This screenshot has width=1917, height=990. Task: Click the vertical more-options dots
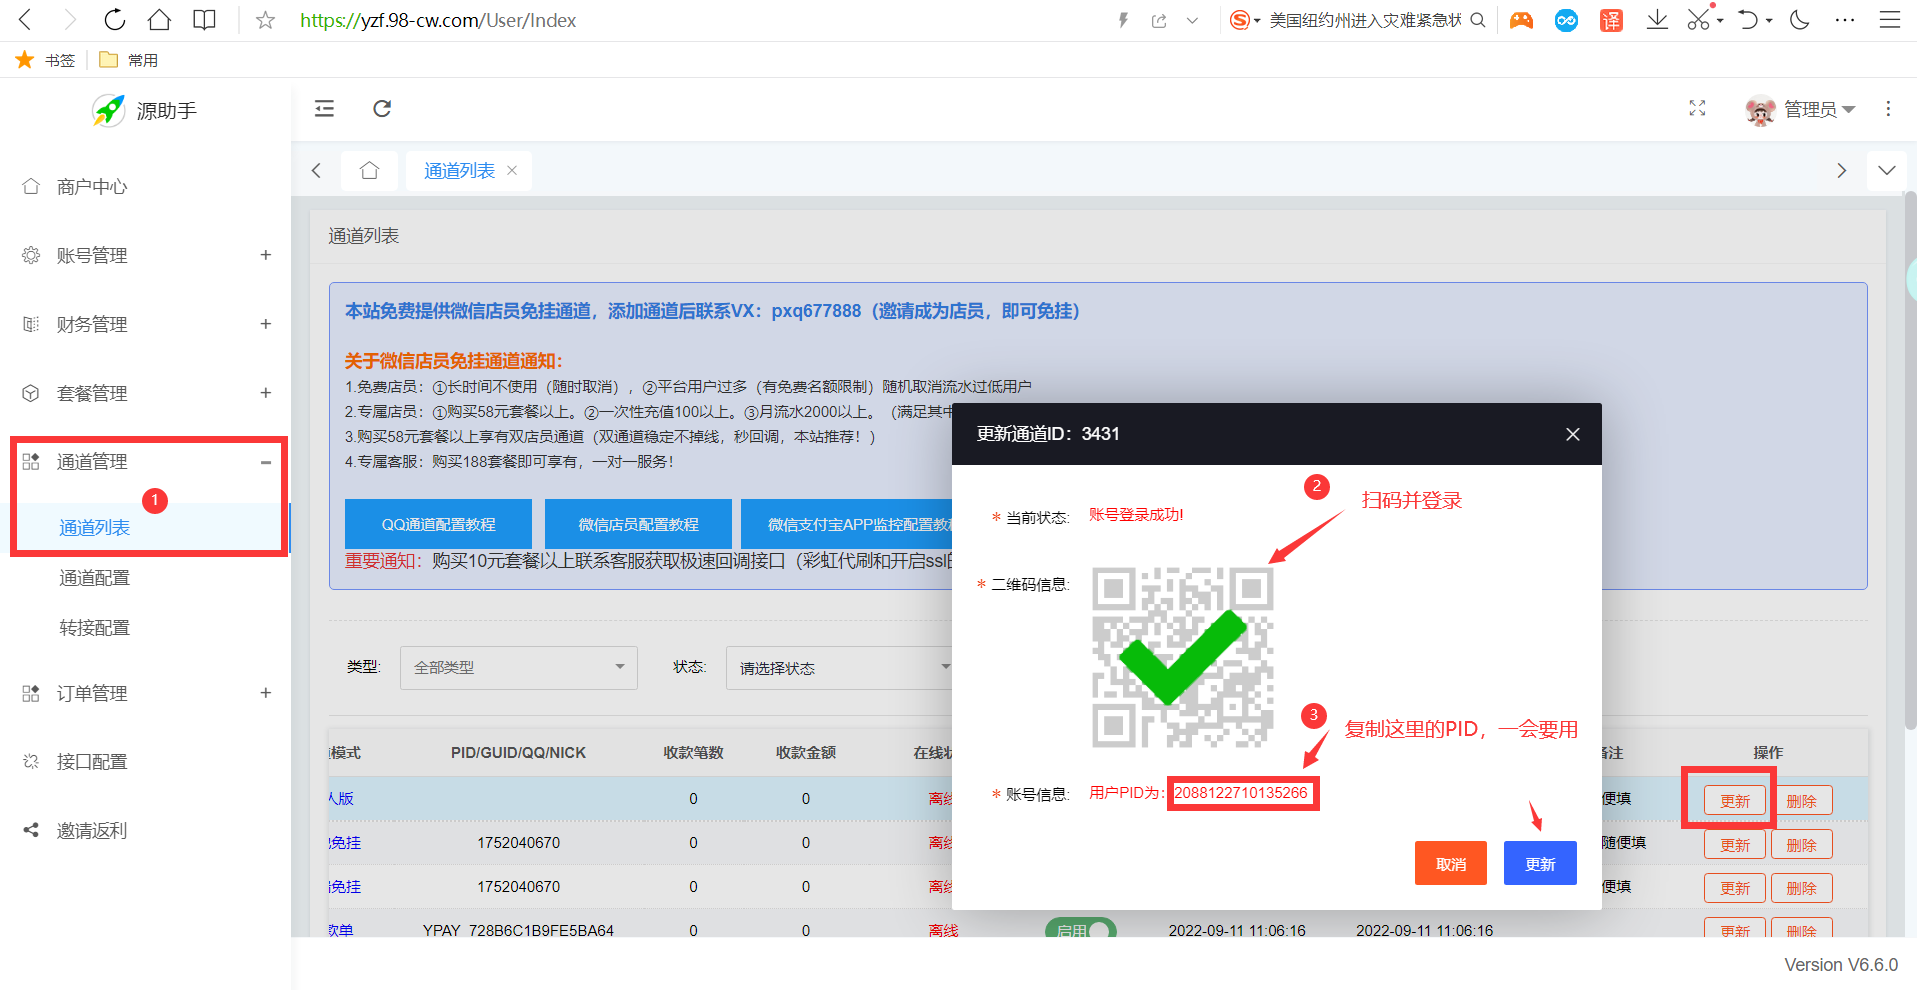tap(1888, 108)
